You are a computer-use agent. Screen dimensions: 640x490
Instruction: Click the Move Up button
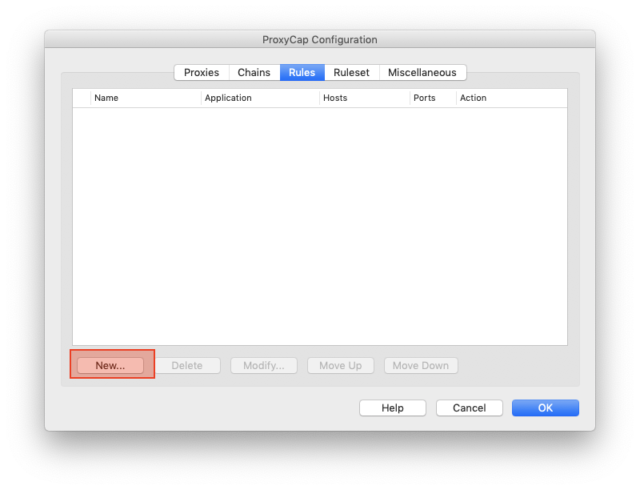[x=340, y=365]
